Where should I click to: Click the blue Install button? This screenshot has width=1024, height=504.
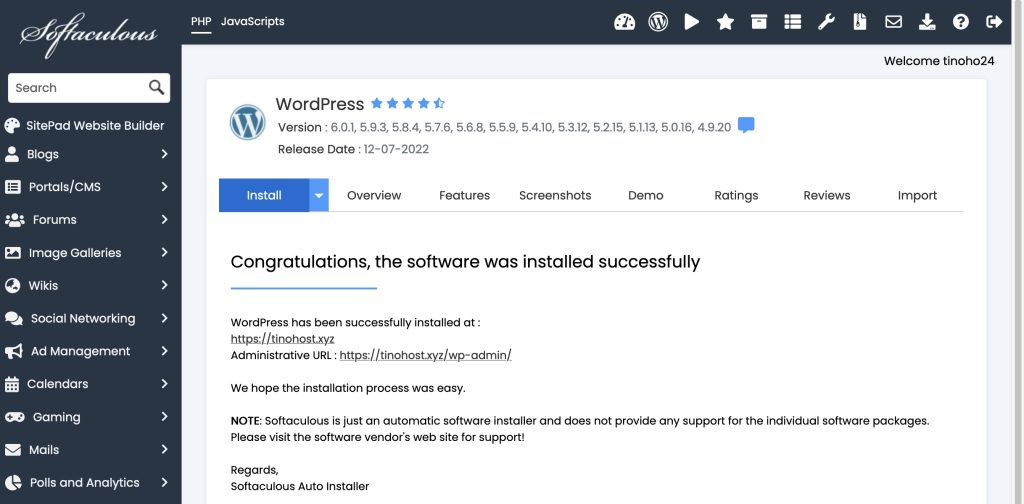coord(264,195)
